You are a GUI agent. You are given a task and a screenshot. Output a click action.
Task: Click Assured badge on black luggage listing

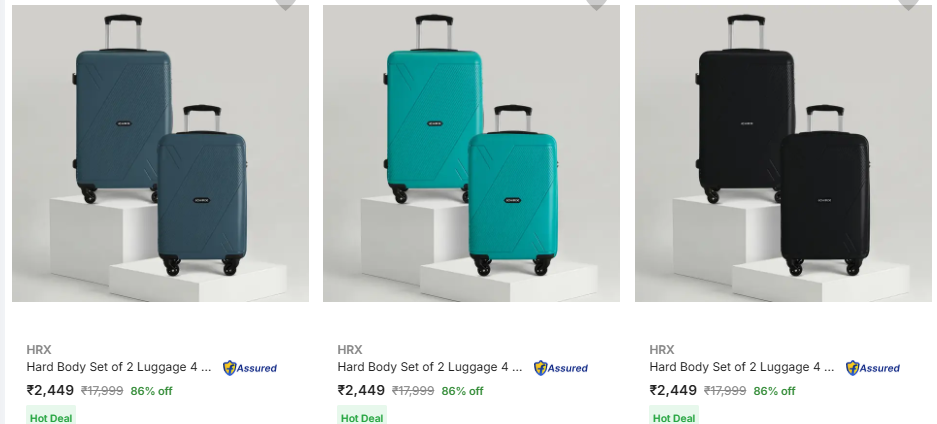click(873, 368)
